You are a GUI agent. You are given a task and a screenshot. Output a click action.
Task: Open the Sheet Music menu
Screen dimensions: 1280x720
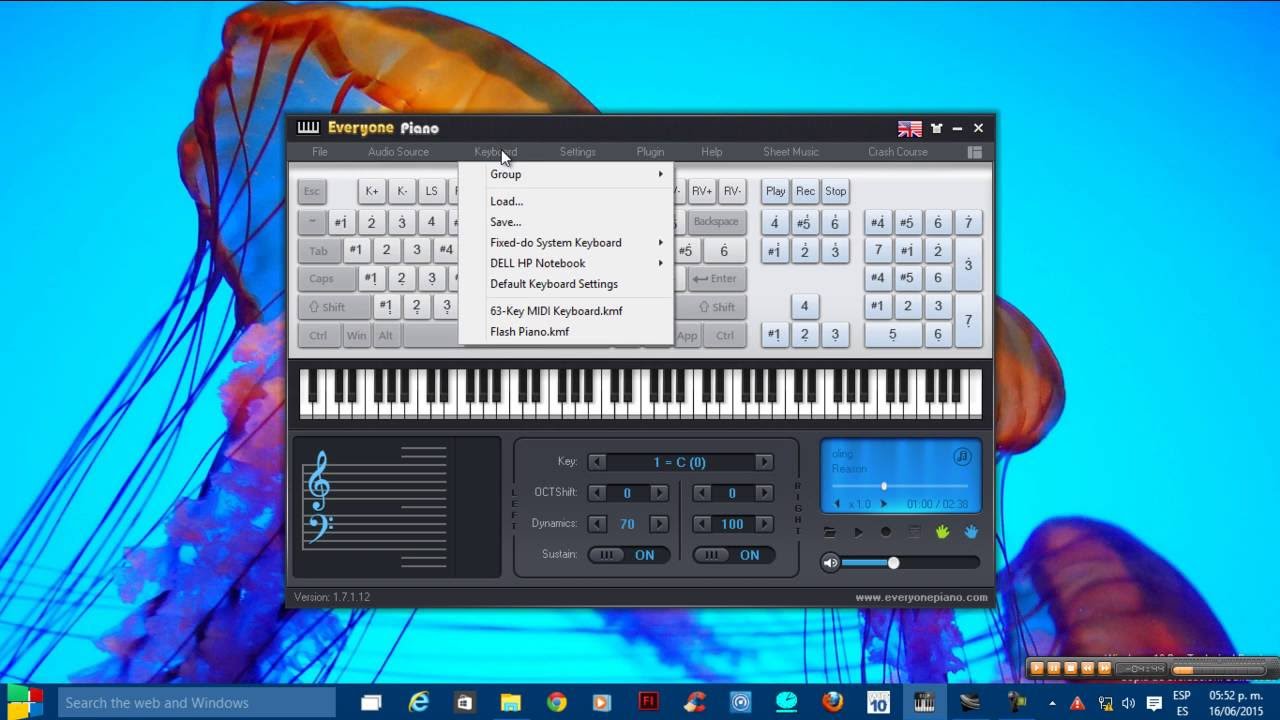click(791, 152)
